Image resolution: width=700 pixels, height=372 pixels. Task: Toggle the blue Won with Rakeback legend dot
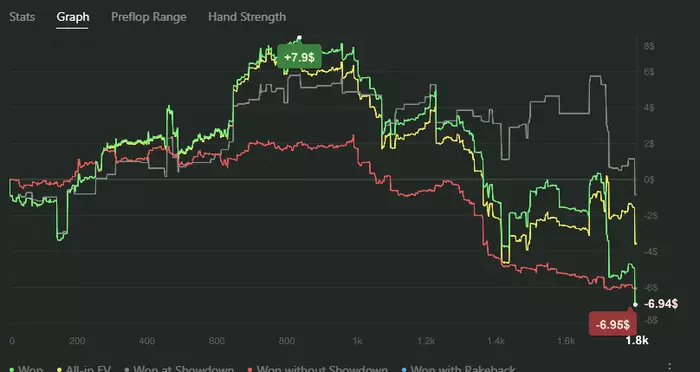coord(404,370)
